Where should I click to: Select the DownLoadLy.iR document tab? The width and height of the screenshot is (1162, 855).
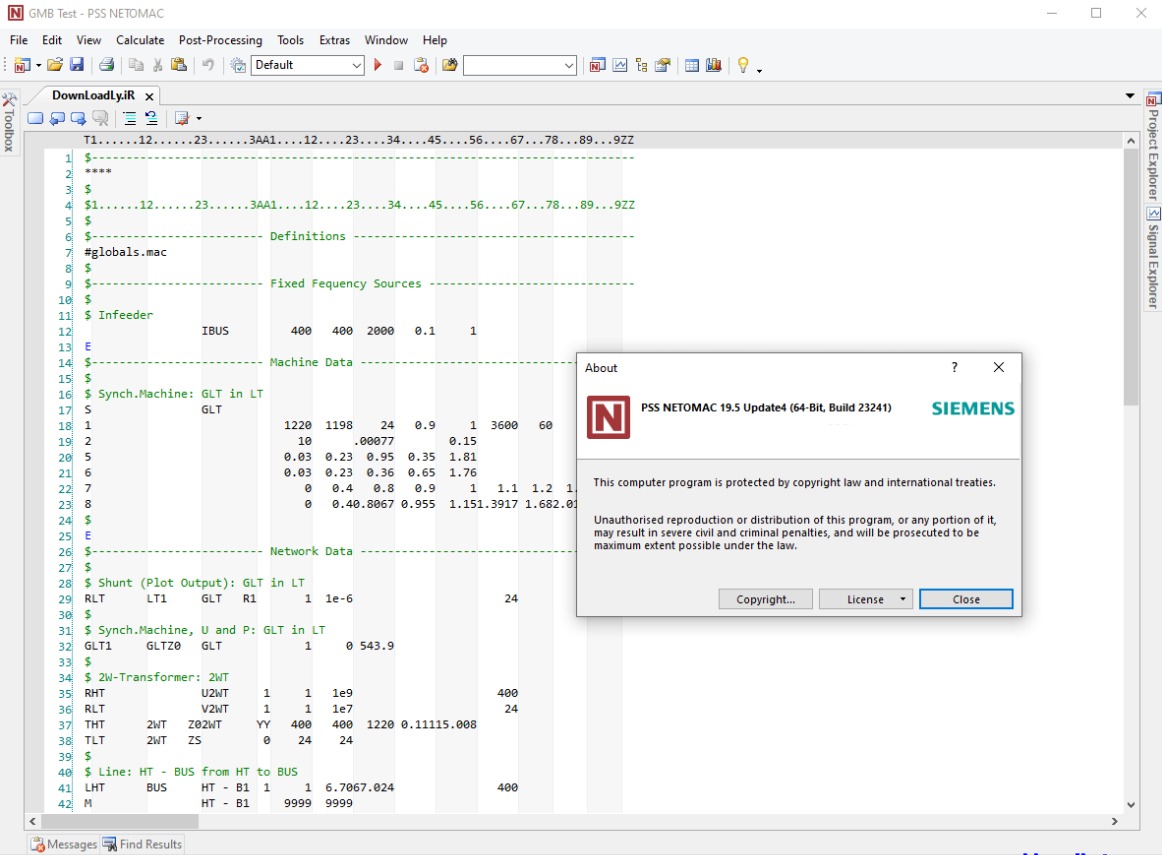[93, 96]
